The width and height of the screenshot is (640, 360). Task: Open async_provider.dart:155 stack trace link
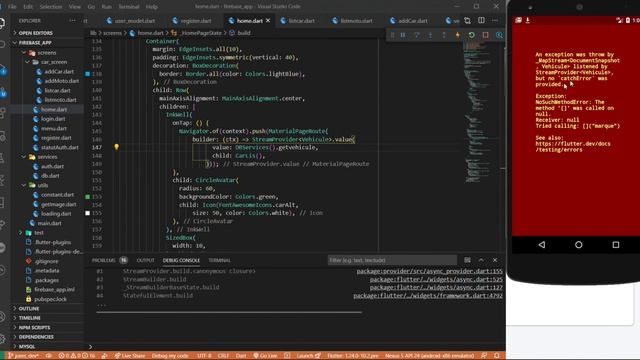tap(429, 271)
